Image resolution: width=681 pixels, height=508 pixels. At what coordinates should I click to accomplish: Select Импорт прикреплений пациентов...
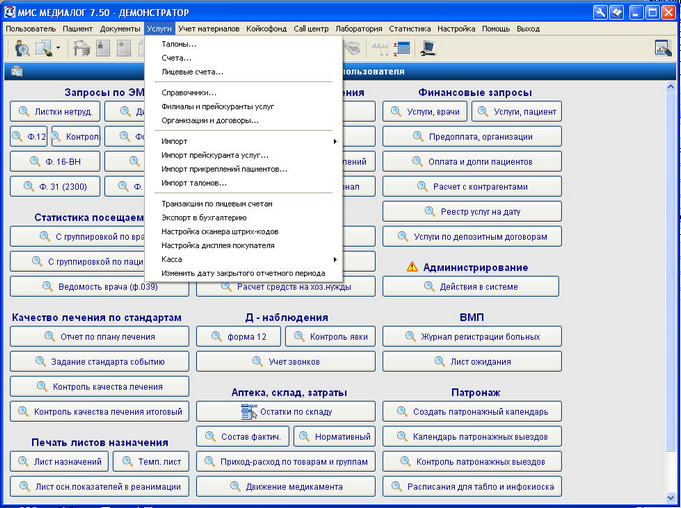[x=244, y=169]
